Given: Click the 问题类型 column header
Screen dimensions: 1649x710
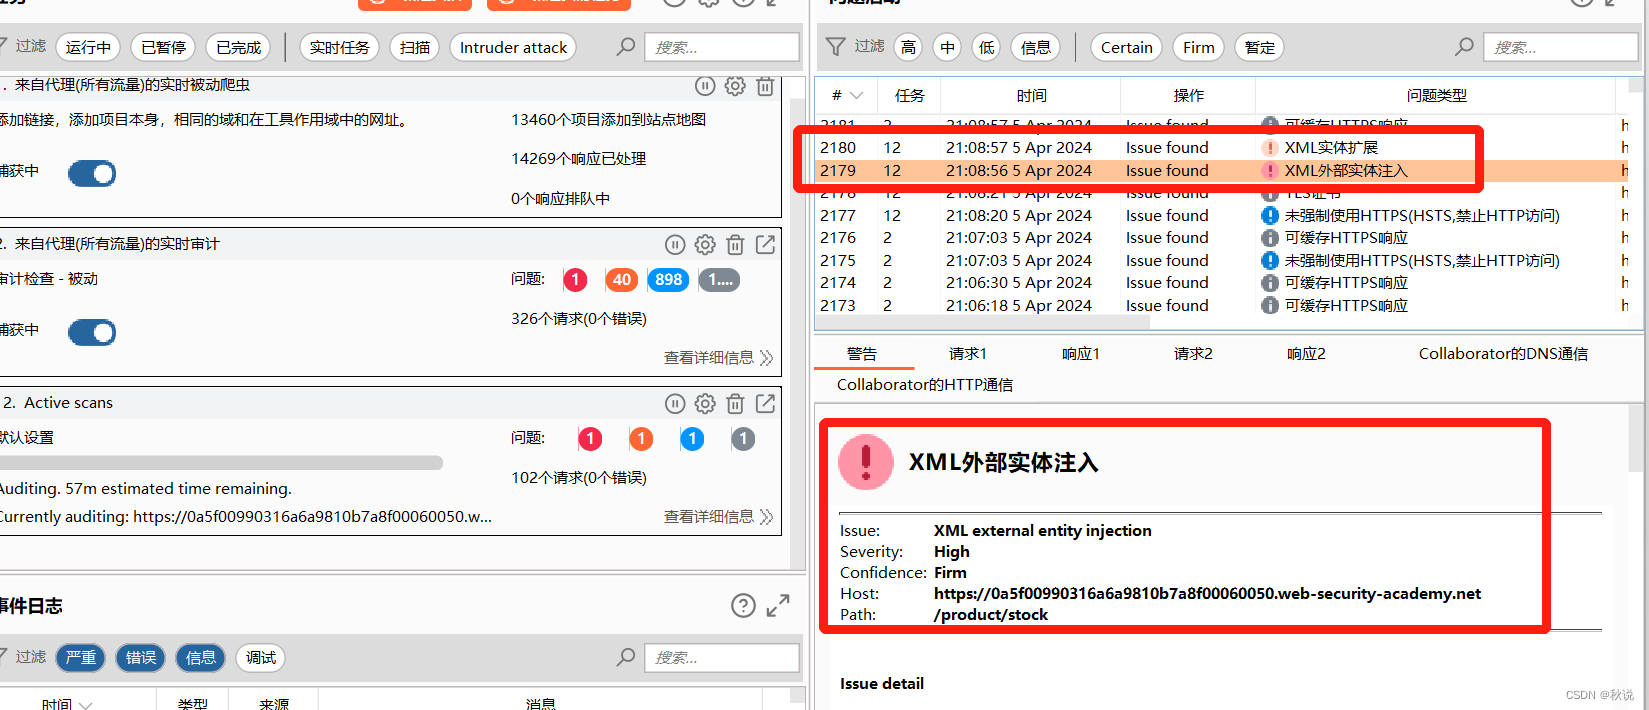Looking at the screenshot, I should [x=1436, y=95].
